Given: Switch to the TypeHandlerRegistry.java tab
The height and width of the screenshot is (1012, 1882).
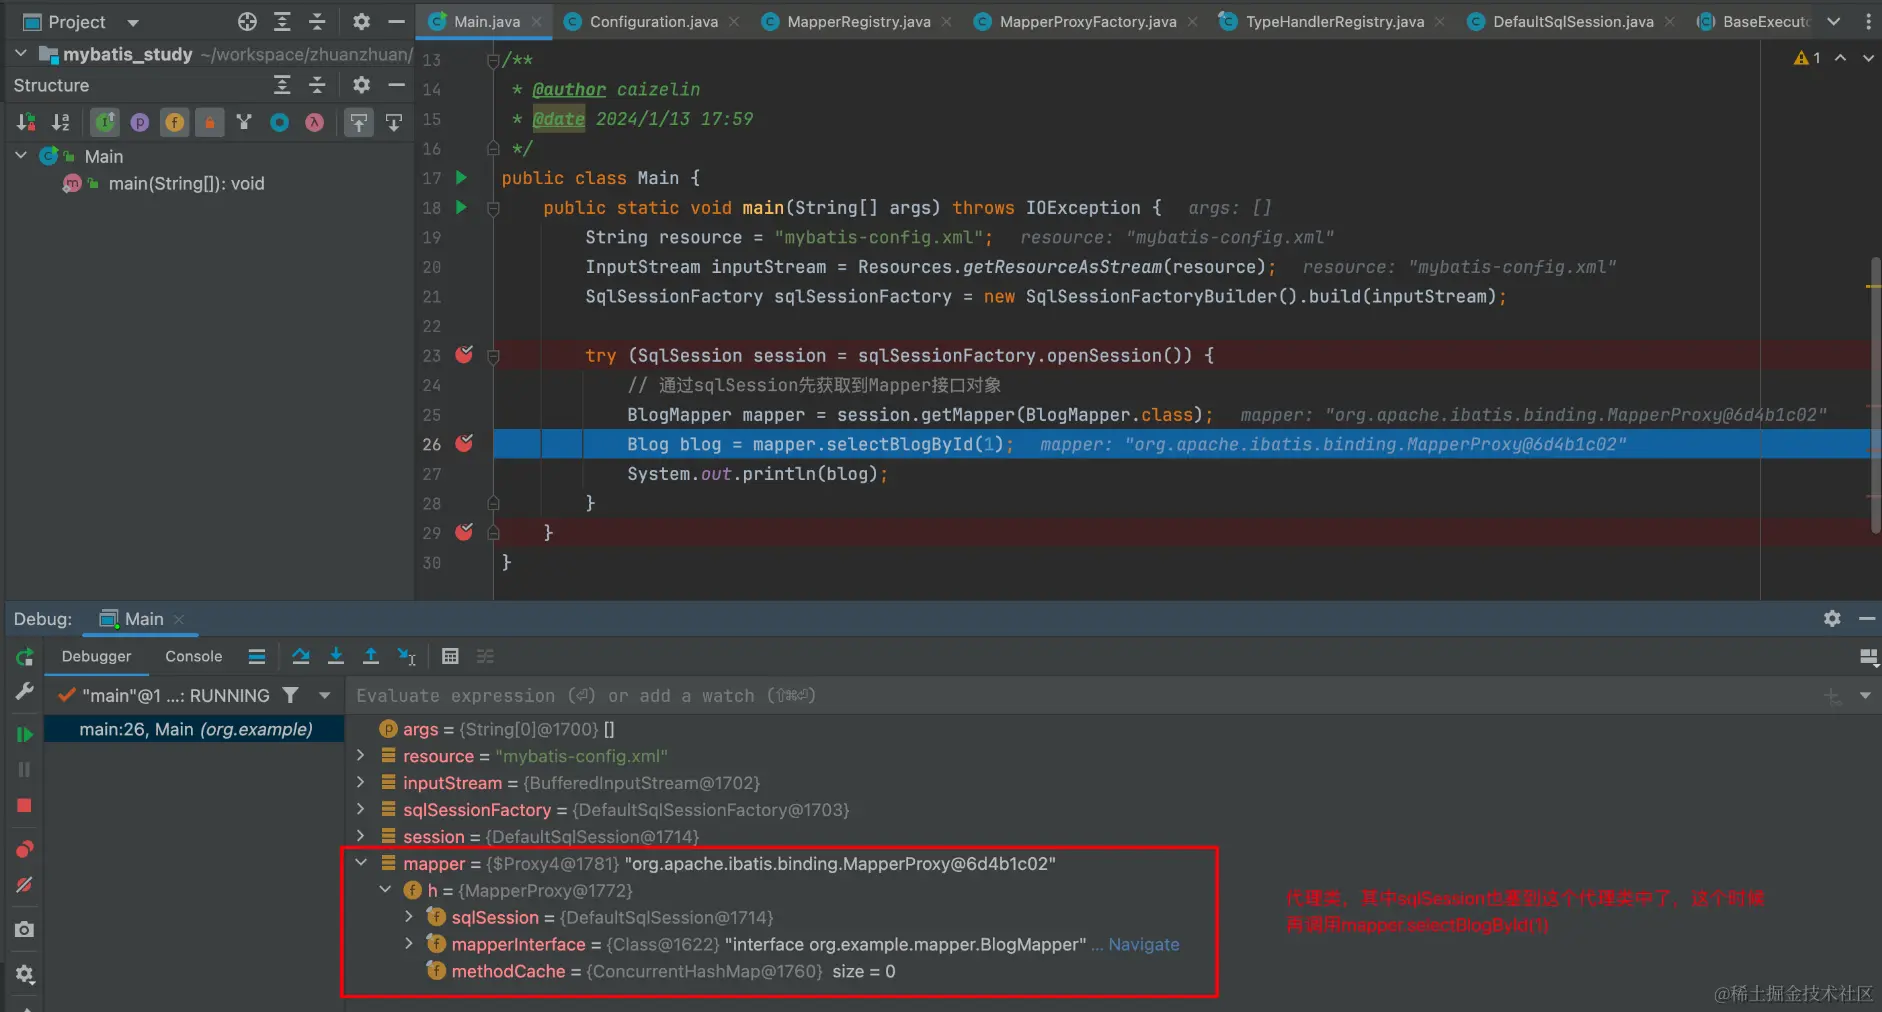Looking at the screenshot, I should click(x=1334, y=21).
